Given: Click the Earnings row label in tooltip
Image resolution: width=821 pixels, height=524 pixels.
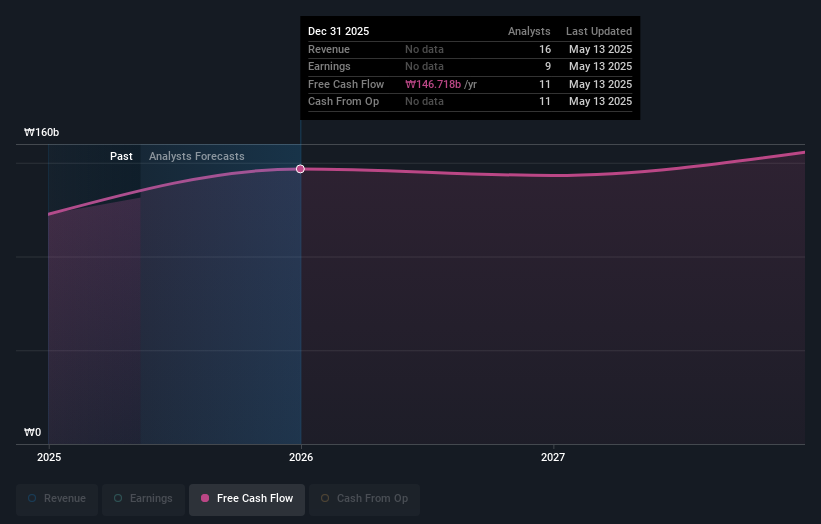Looking at the screenshot, I should [x=329, y=66].
